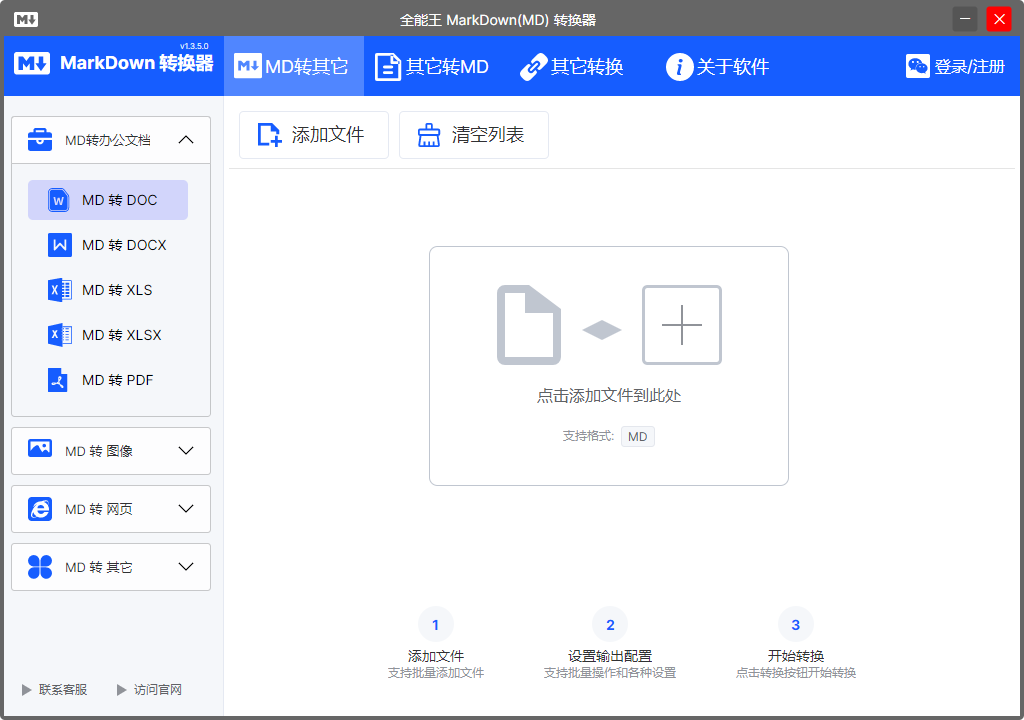The height and width of the screenshot is (720, 1024).
Task: Click the MarkDown 转换器 logo icon
Action: pos(31,63)
